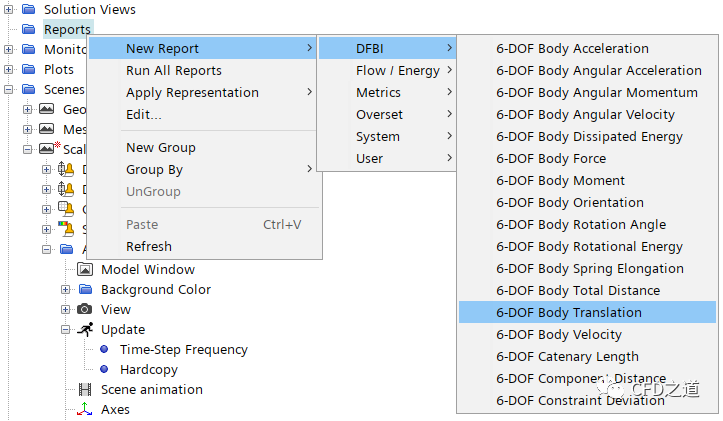This screenshot has height=421, width=723.
Task: Expand the View node
Action: click(x=65, y=309)
